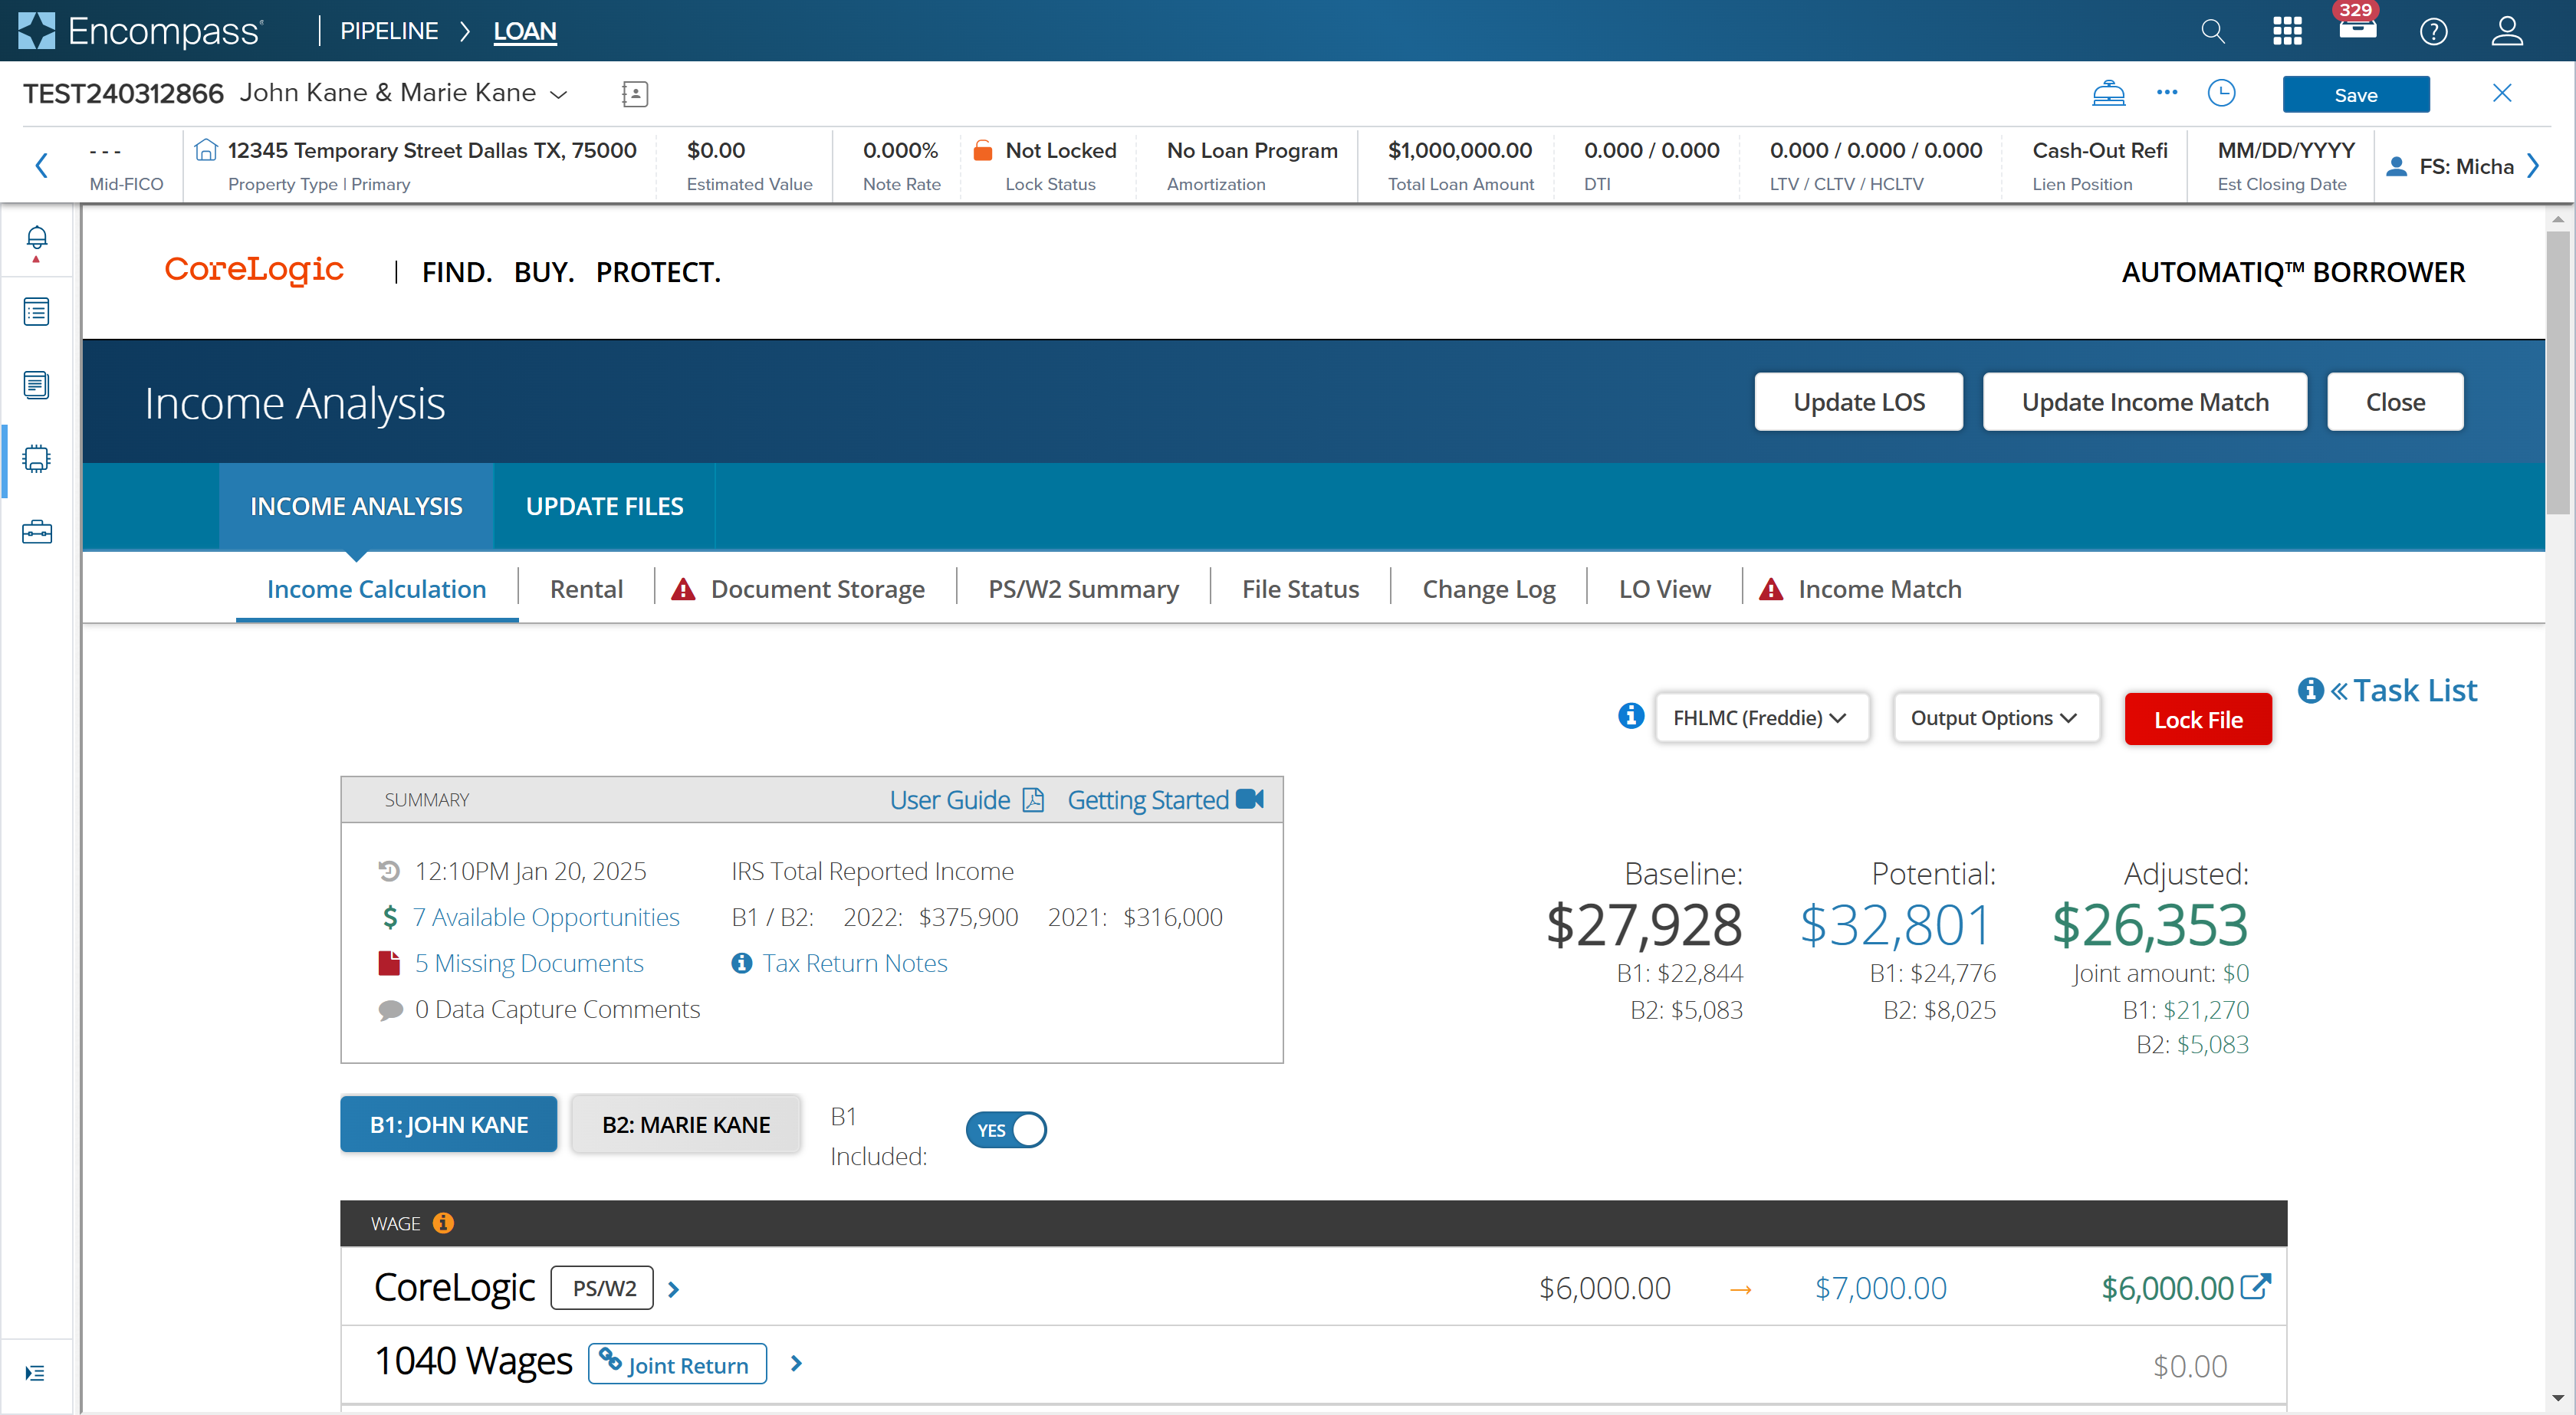The width and height of the screenshot is (2576, 1415).
Task: Open the Rental sub-tab
Action: (x=586, y=589)
